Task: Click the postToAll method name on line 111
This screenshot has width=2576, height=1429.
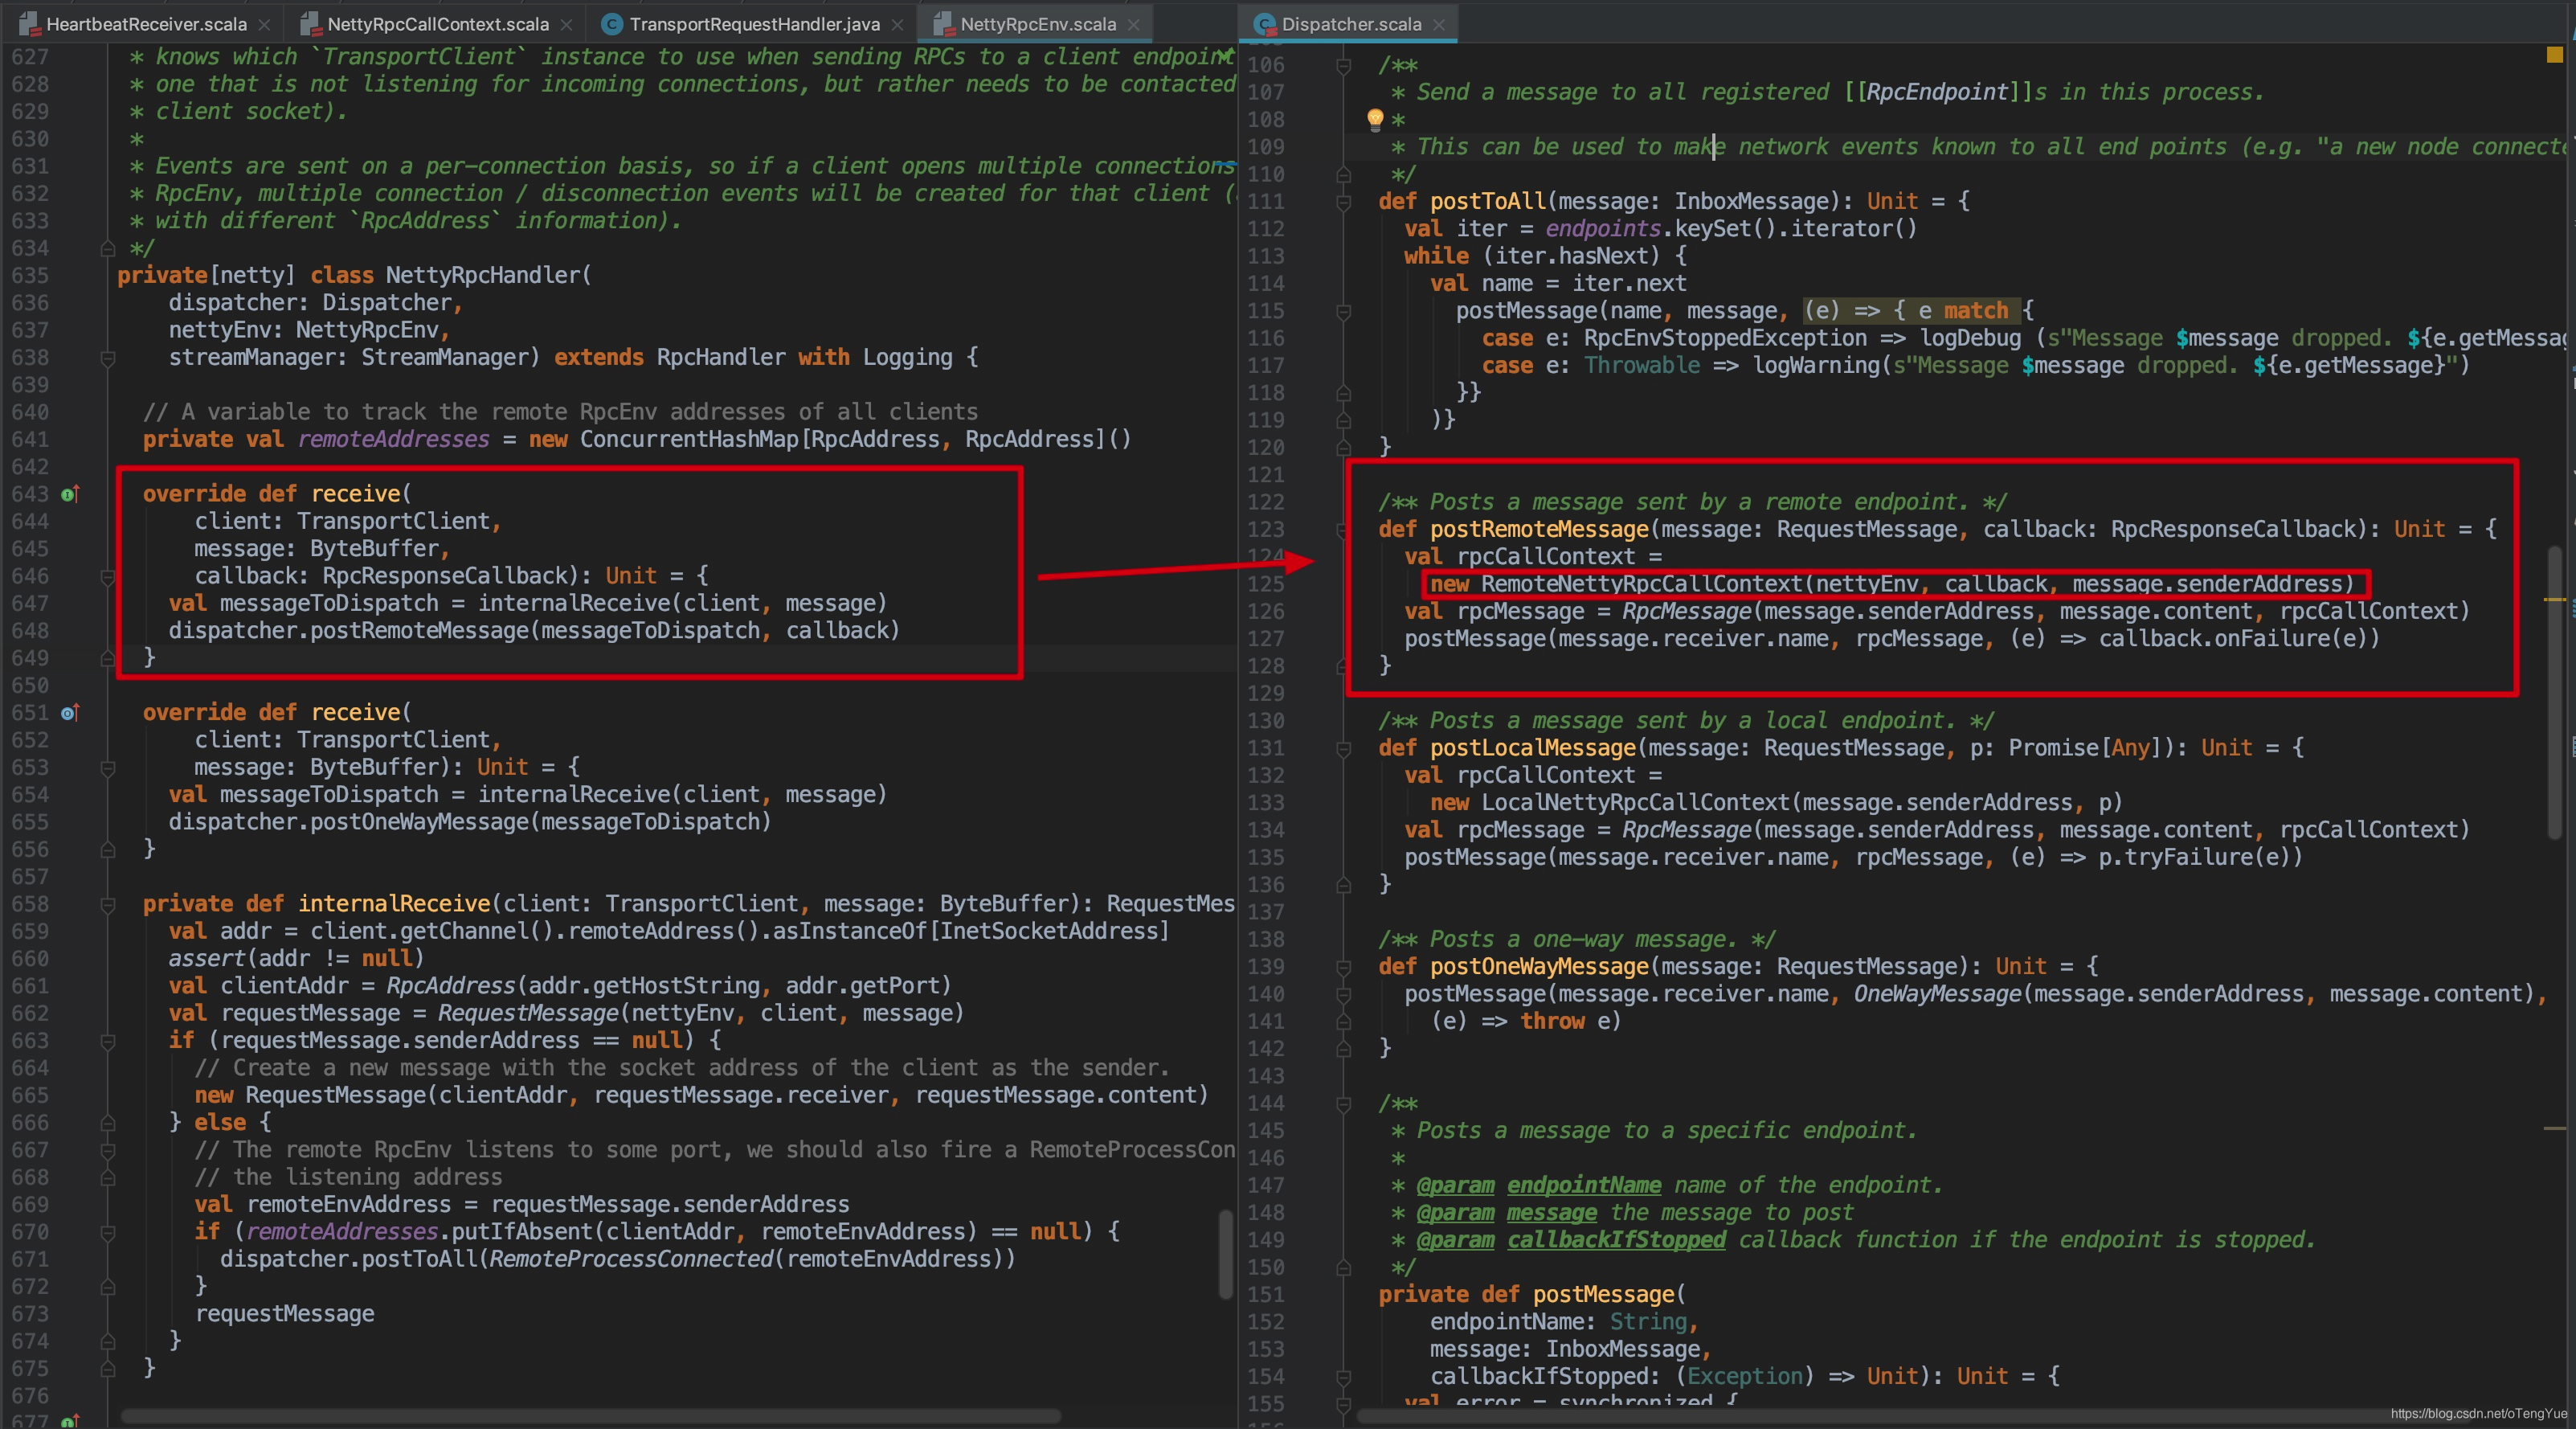Action: [1488, 202]
